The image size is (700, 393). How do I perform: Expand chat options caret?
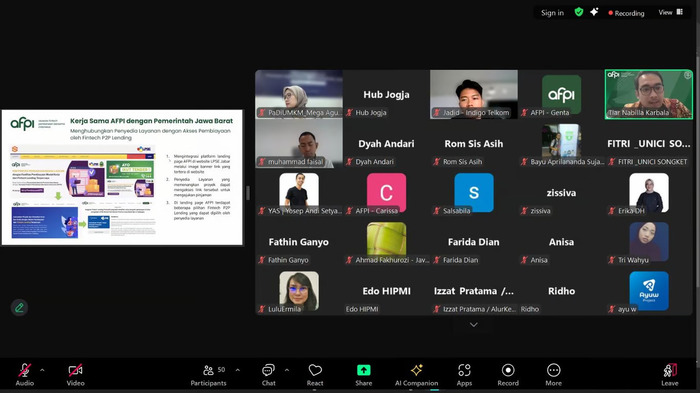pos(287,370)
